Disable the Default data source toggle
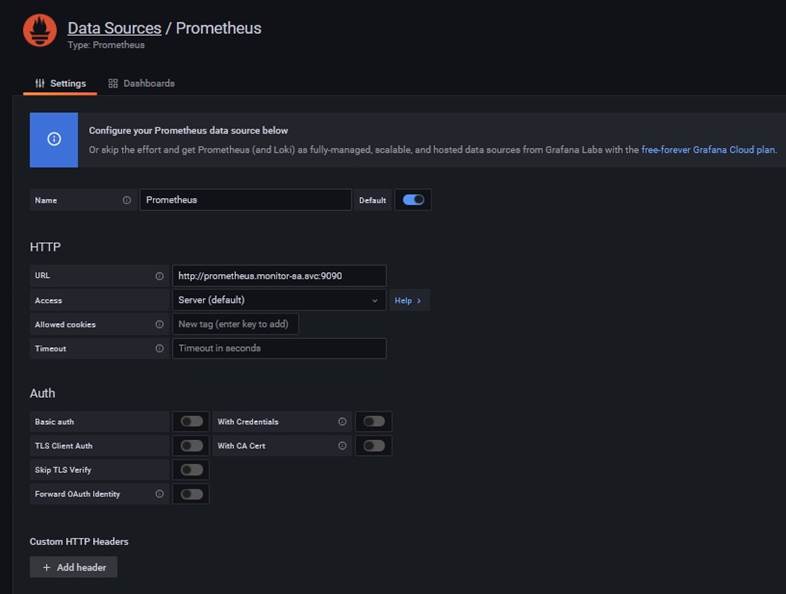The width and height of the screenshot is (786, 594). point(413,200)
